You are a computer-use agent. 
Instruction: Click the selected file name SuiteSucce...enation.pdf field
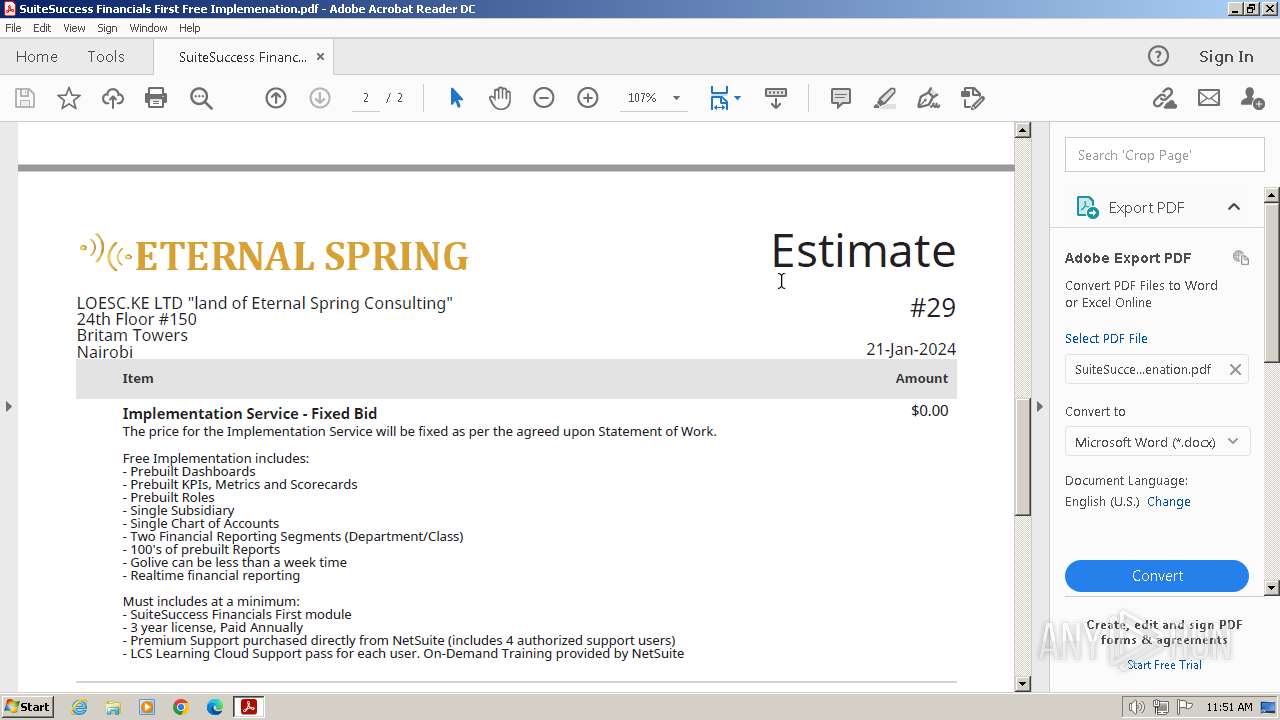tap(1157, 369)
